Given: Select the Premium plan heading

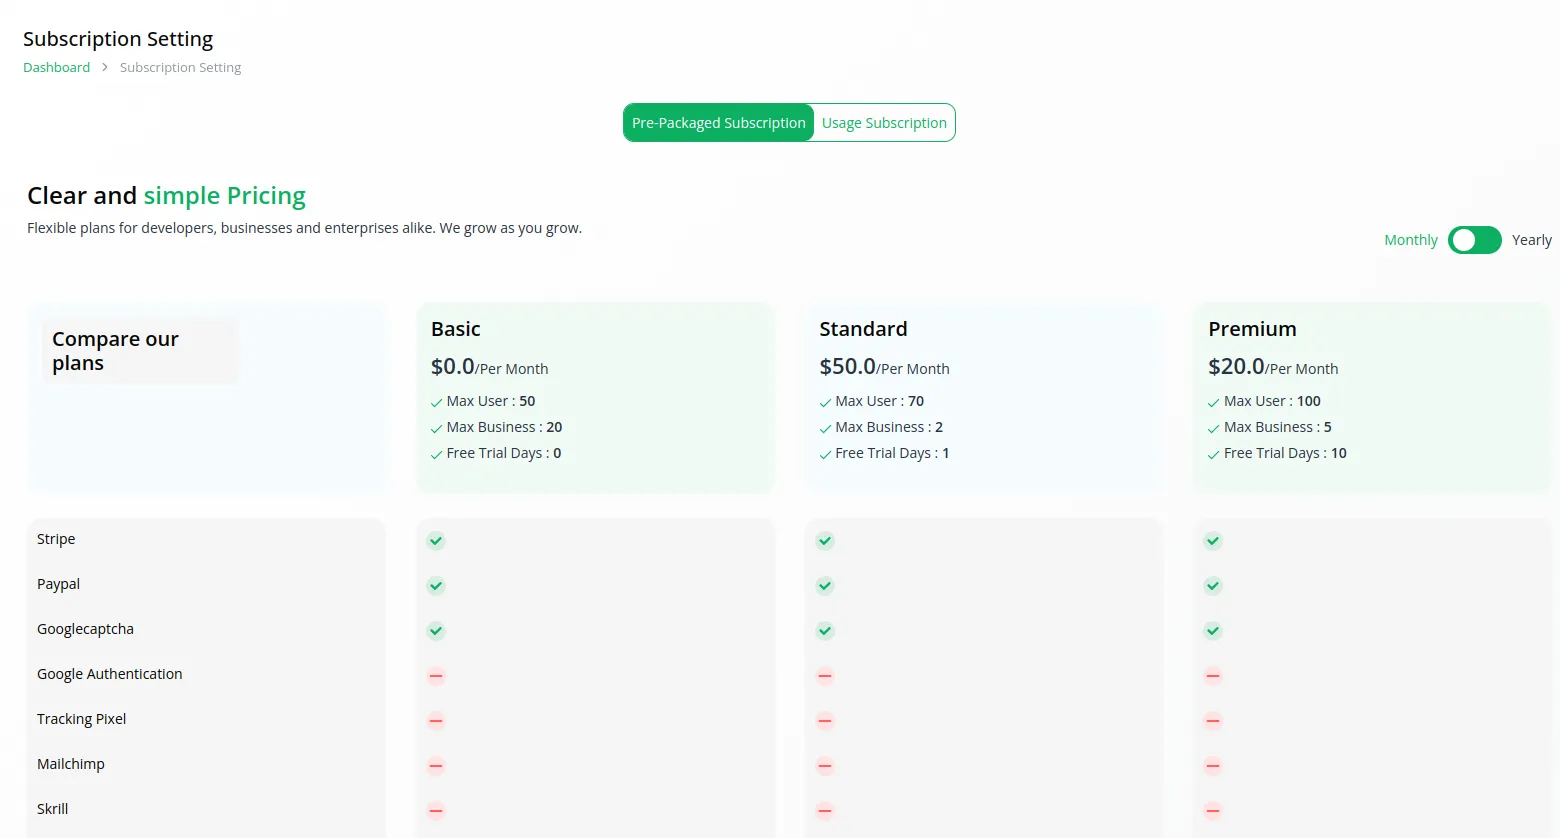Looking at the screenshot, I should tap(1252, 329).
